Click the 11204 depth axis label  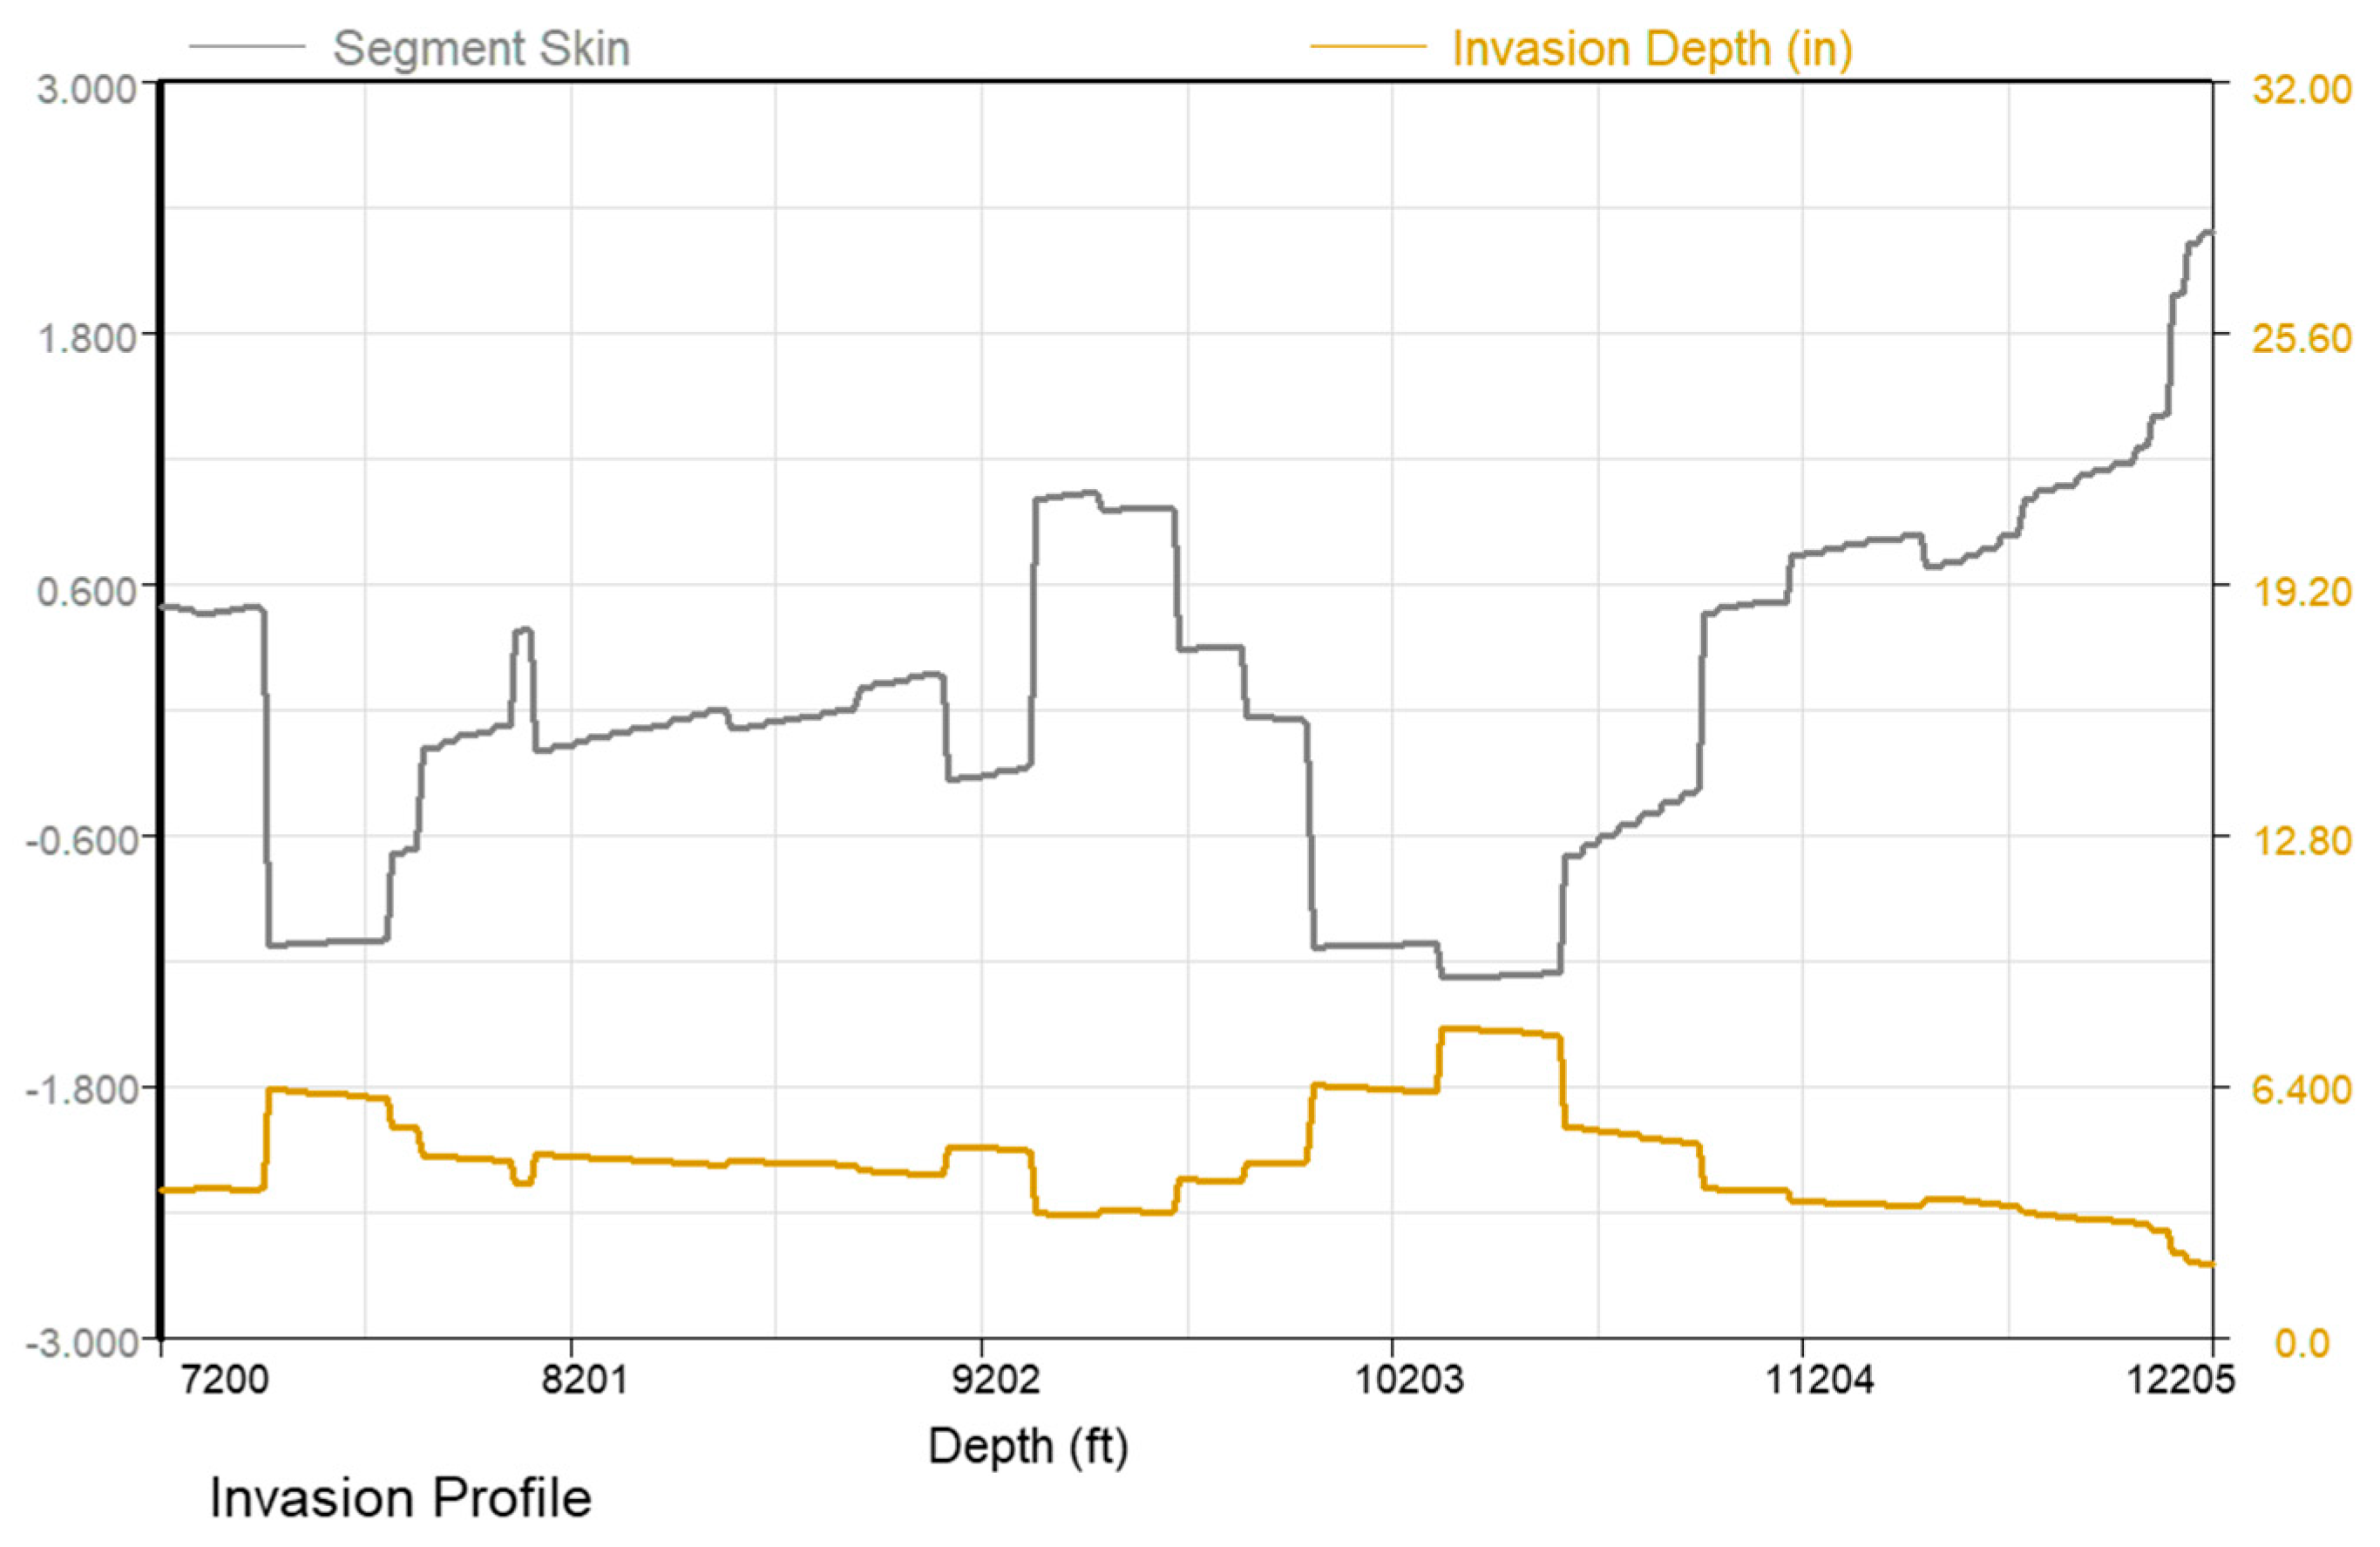pyautogui.click(x=1819, y=1380)
